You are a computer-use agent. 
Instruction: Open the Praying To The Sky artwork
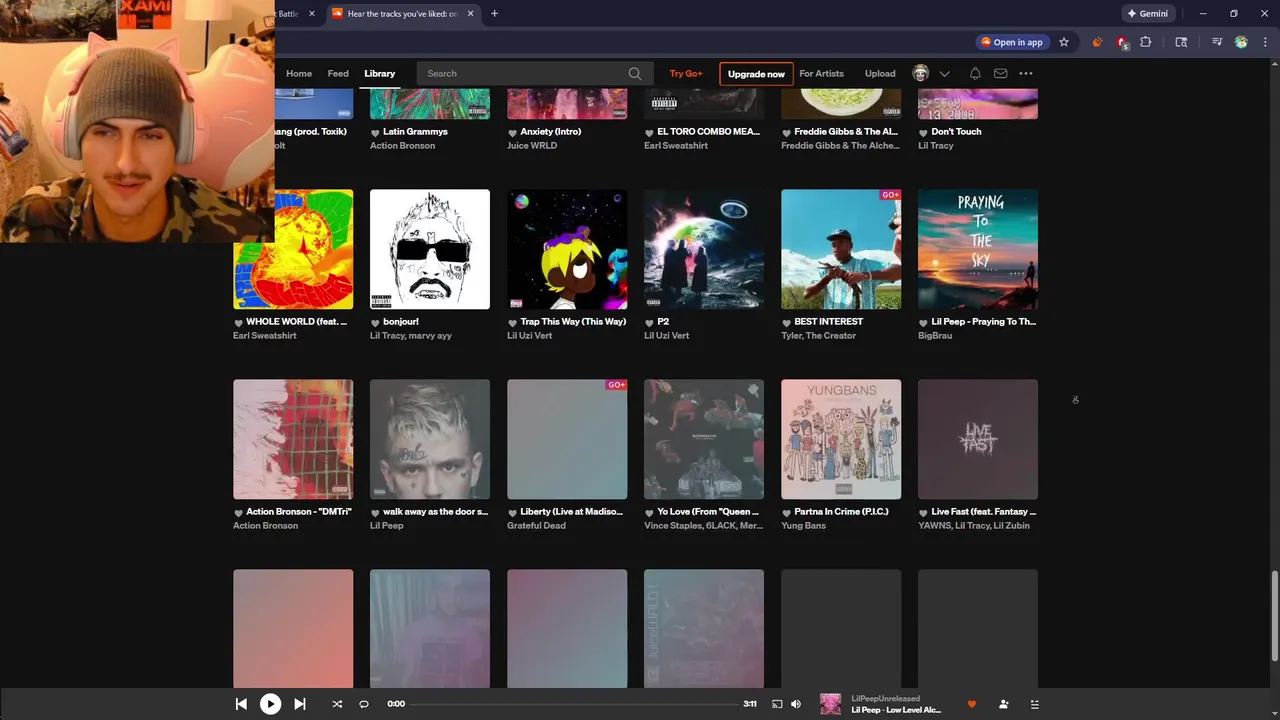pyautogui.click(x=978, y=249)
